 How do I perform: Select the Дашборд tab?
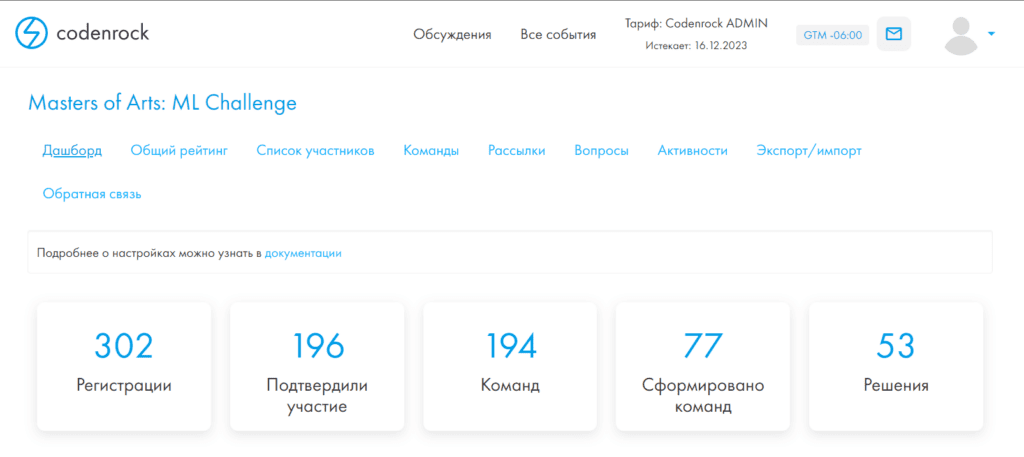tap(72, 151)
